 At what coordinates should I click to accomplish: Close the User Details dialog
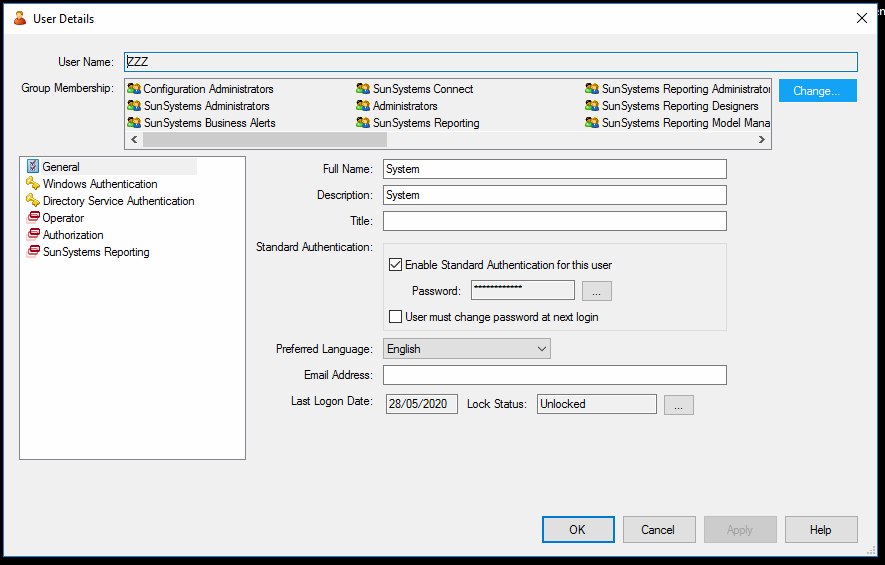(x=862, y=18)
